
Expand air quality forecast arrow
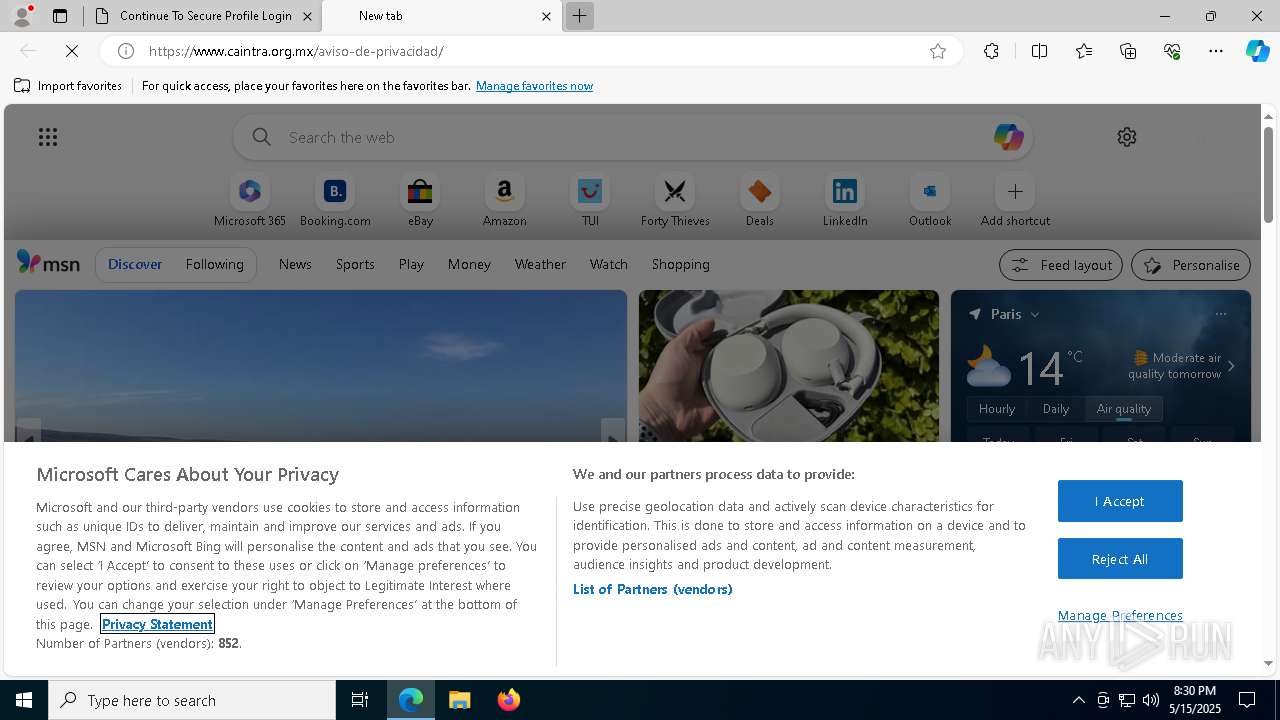coord(1231,366)
